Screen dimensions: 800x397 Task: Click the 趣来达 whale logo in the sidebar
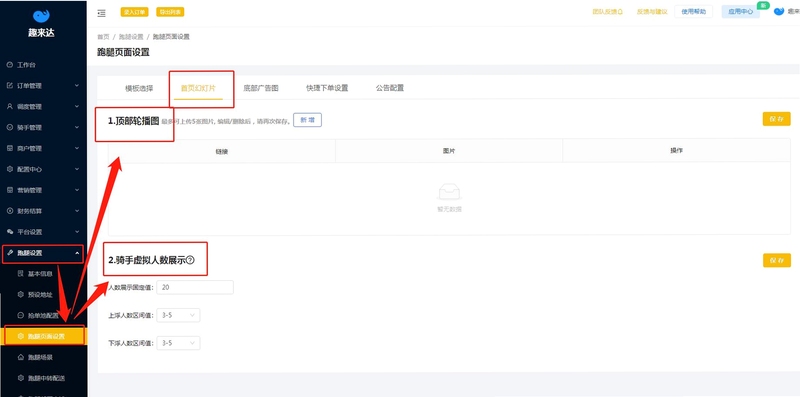tap(41, 16)
